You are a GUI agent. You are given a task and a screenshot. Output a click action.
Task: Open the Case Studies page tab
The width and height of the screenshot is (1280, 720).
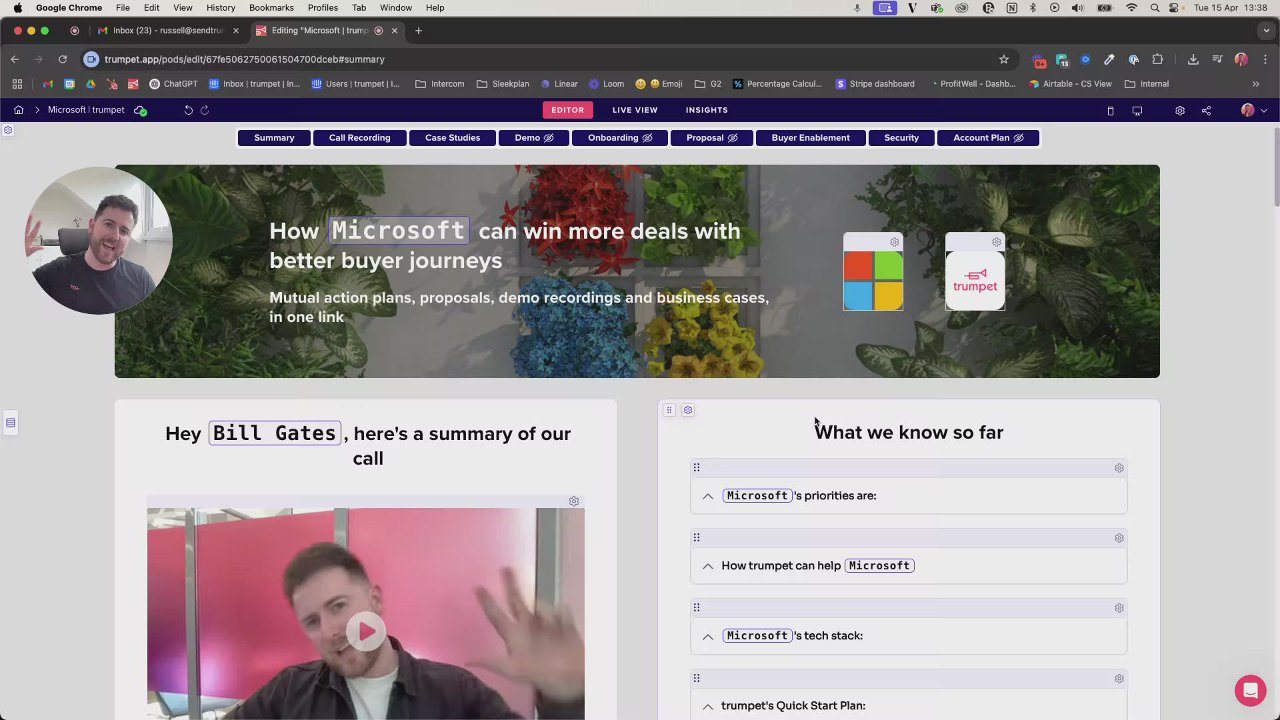click(453, 138)
